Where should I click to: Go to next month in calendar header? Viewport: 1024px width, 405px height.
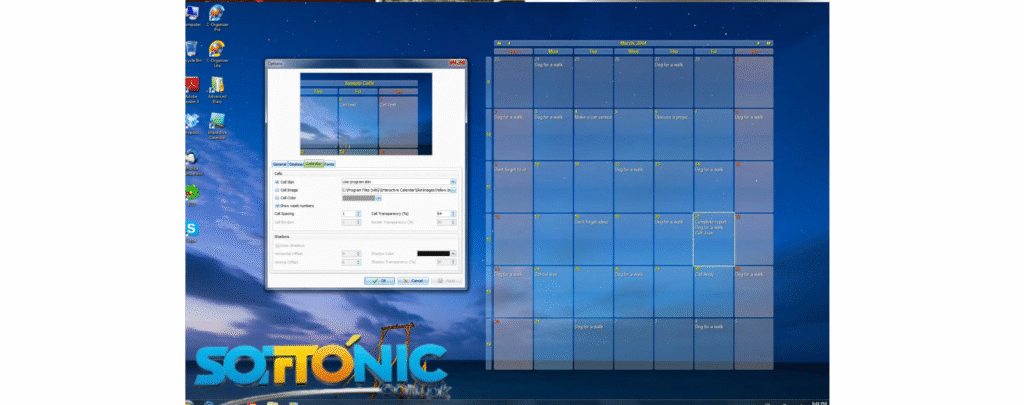758,43
